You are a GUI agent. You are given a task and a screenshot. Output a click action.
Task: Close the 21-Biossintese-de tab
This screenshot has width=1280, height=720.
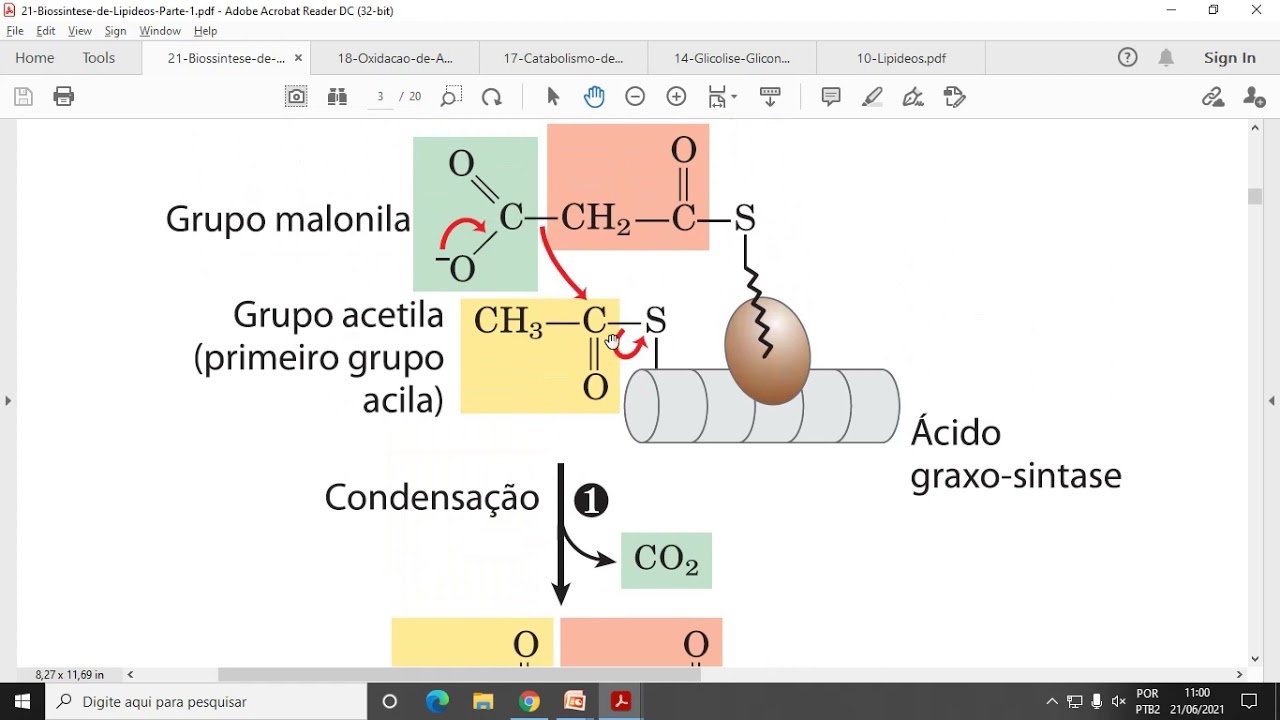point(298,58)
